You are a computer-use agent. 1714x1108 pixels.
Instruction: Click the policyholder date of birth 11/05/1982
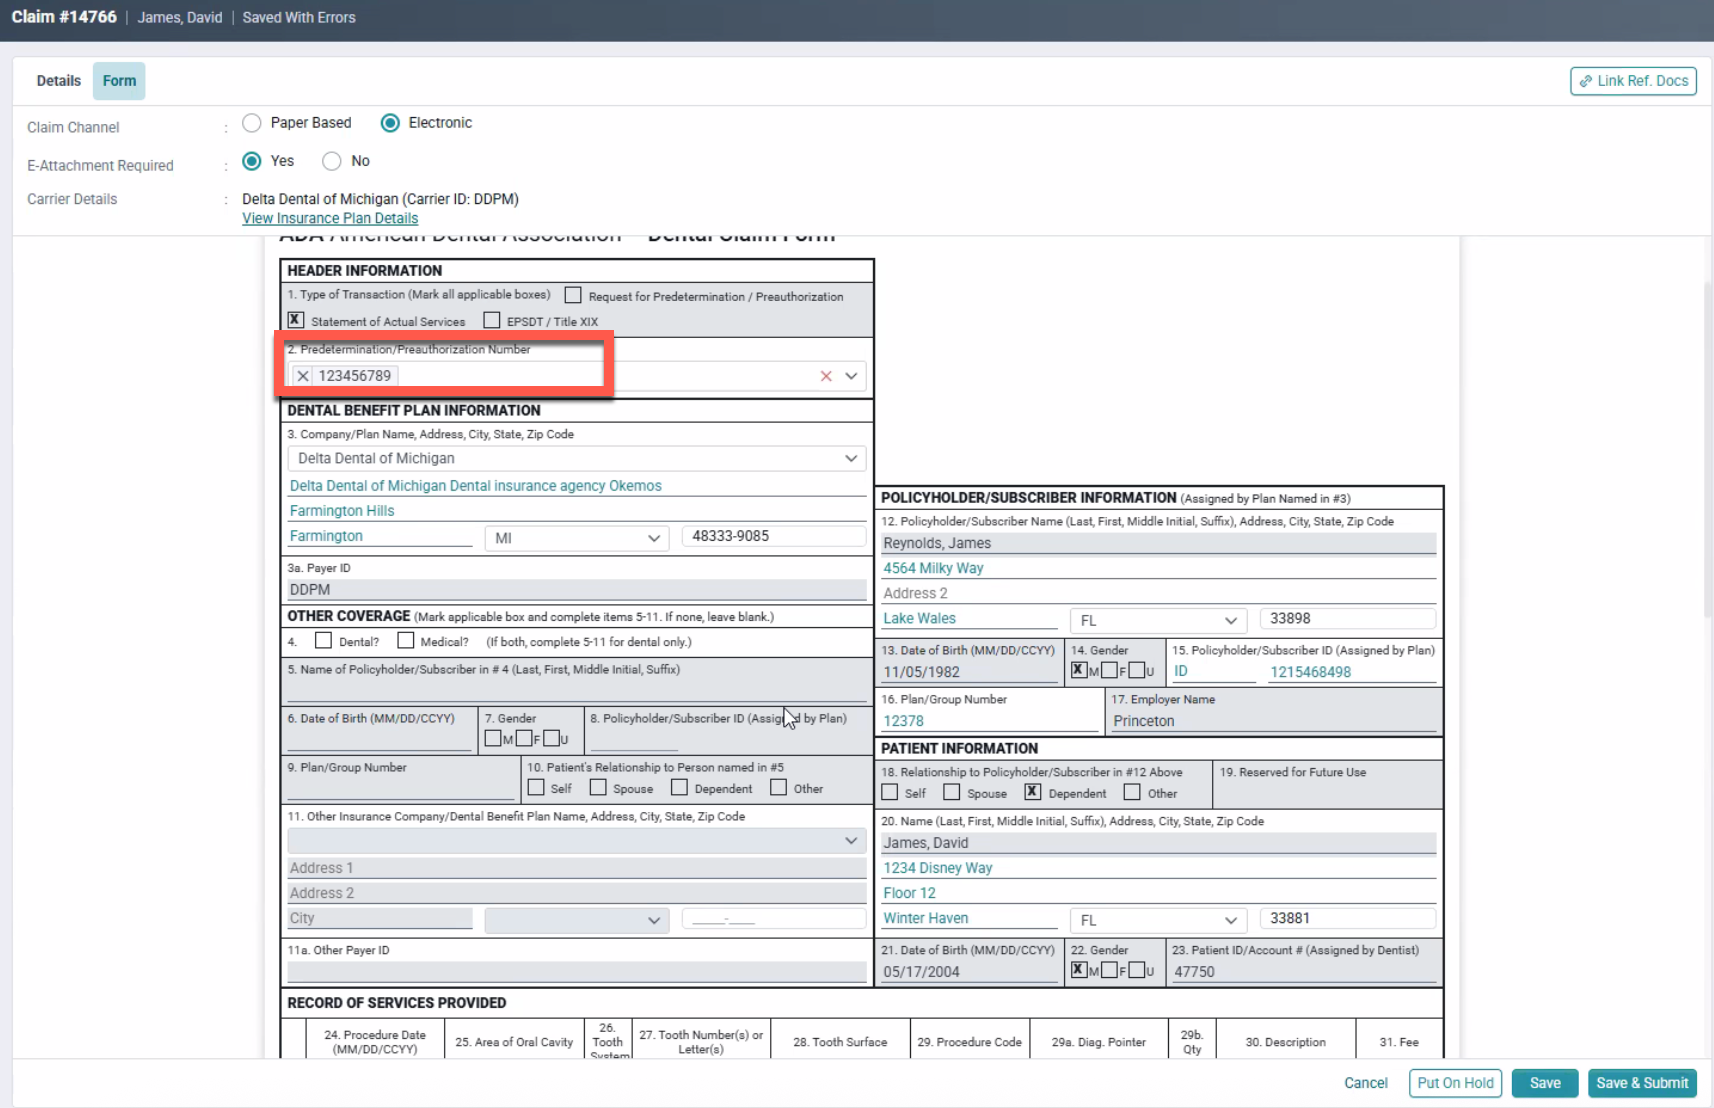click(969, 672)
